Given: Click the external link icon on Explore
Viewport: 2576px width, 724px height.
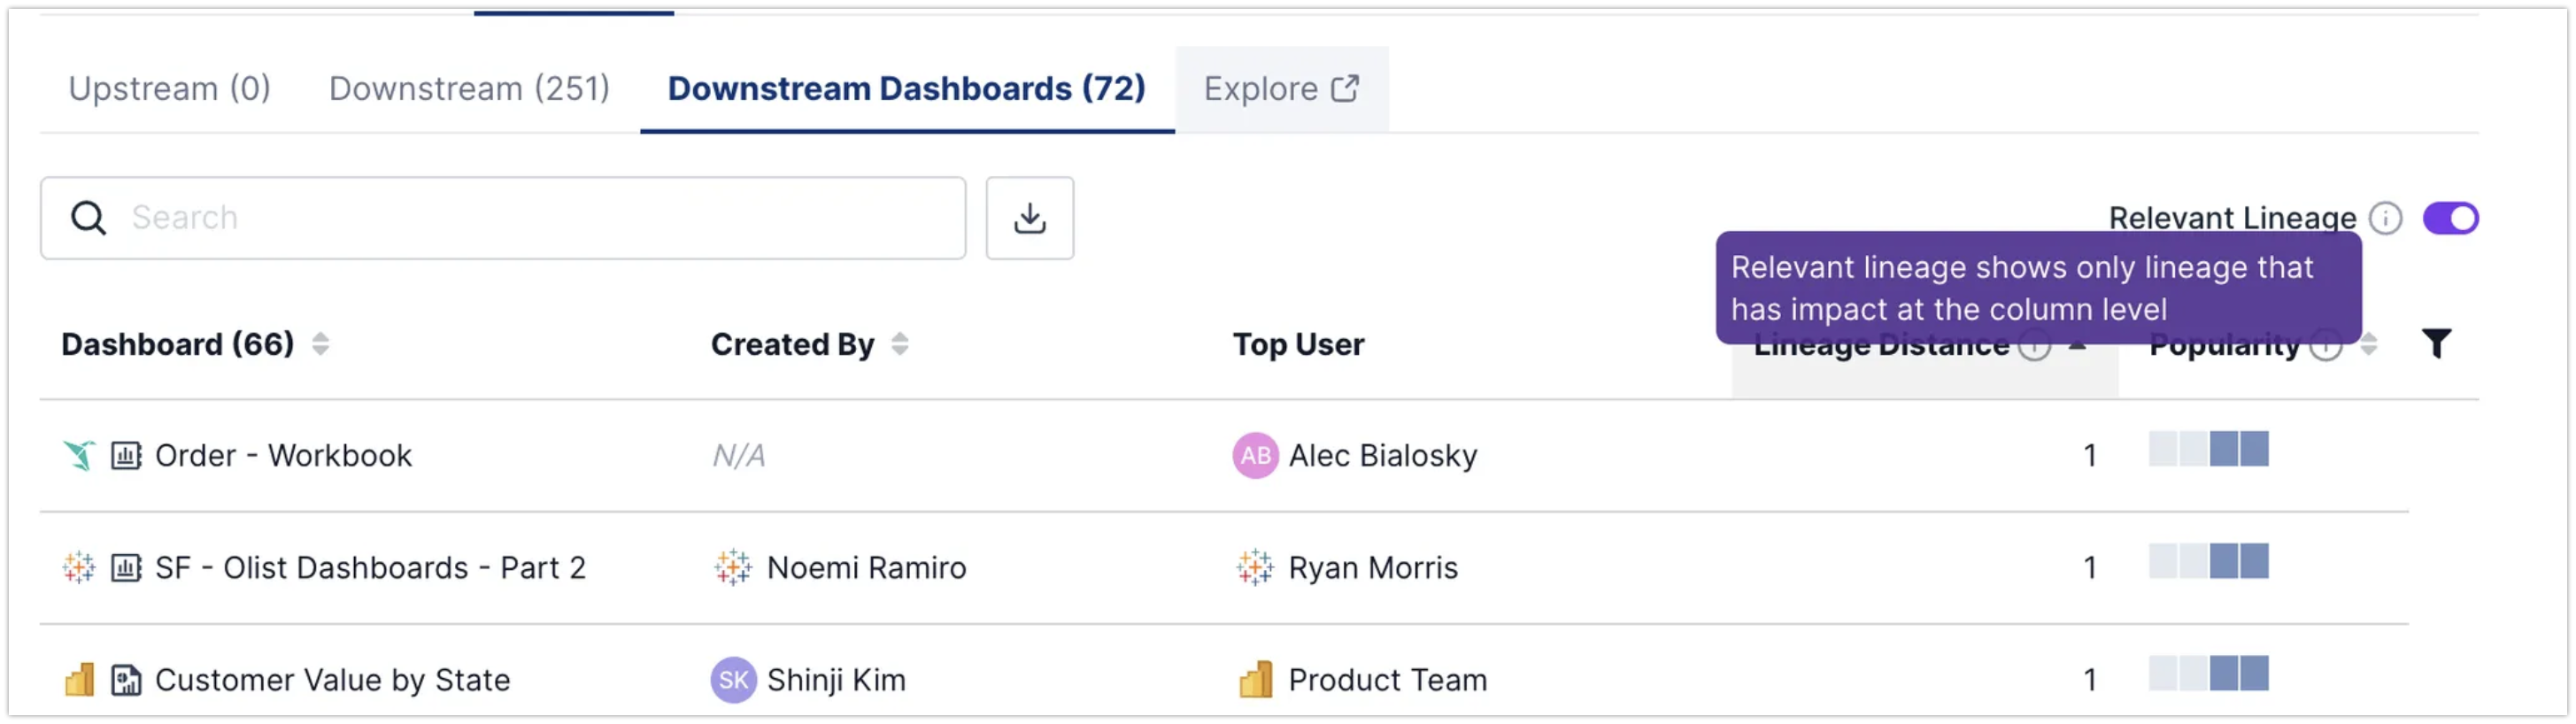Looking at the screenshot, I should tap(1345, 89).
